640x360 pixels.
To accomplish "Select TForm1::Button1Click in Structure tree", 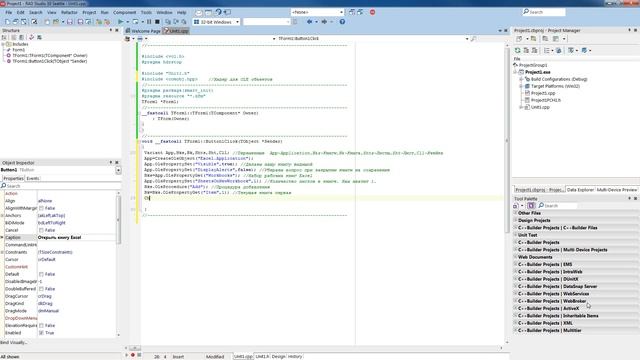I will click(x=49, y=61).
